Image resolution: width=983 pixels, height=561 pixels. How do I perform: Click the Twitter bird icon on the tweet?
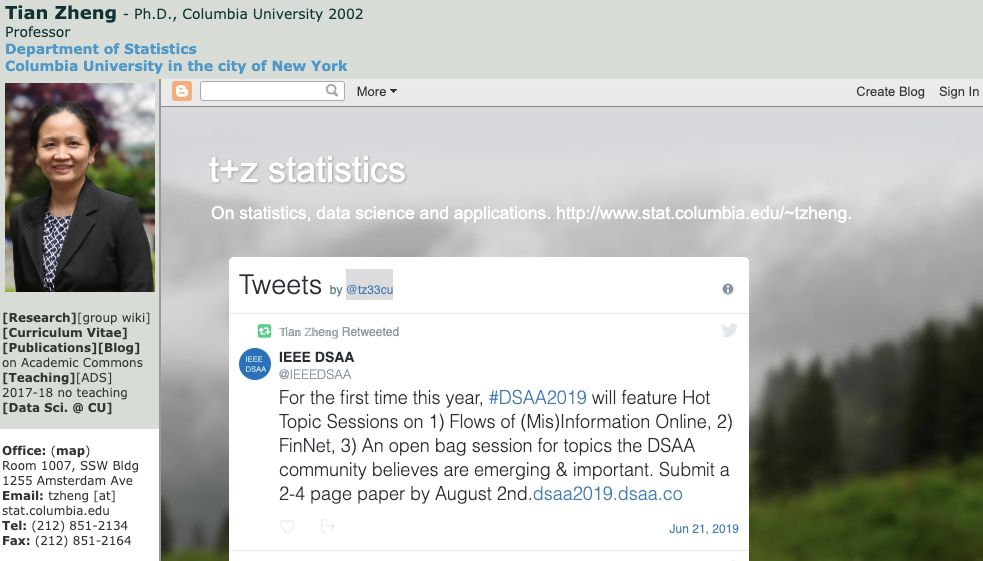click(x=729, y=330)
